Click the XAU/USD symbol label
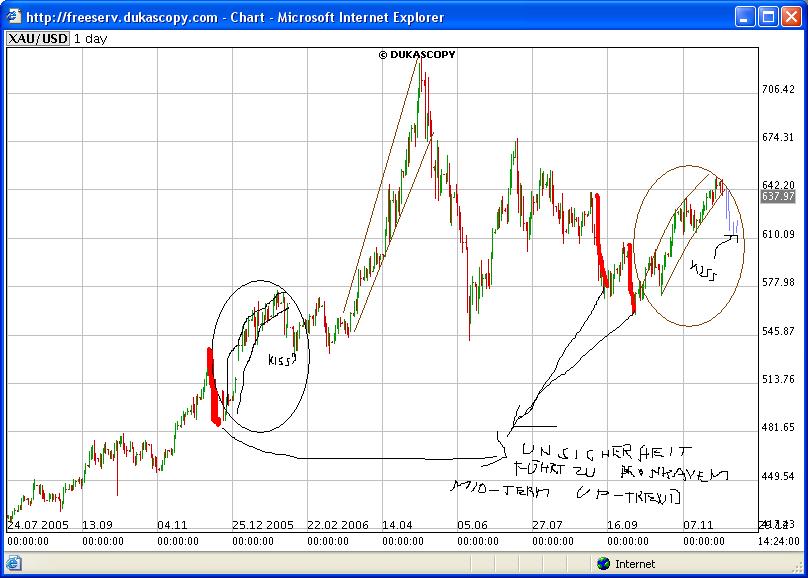The height and width of the screenshot is (578, 808). tap(35, 37)
